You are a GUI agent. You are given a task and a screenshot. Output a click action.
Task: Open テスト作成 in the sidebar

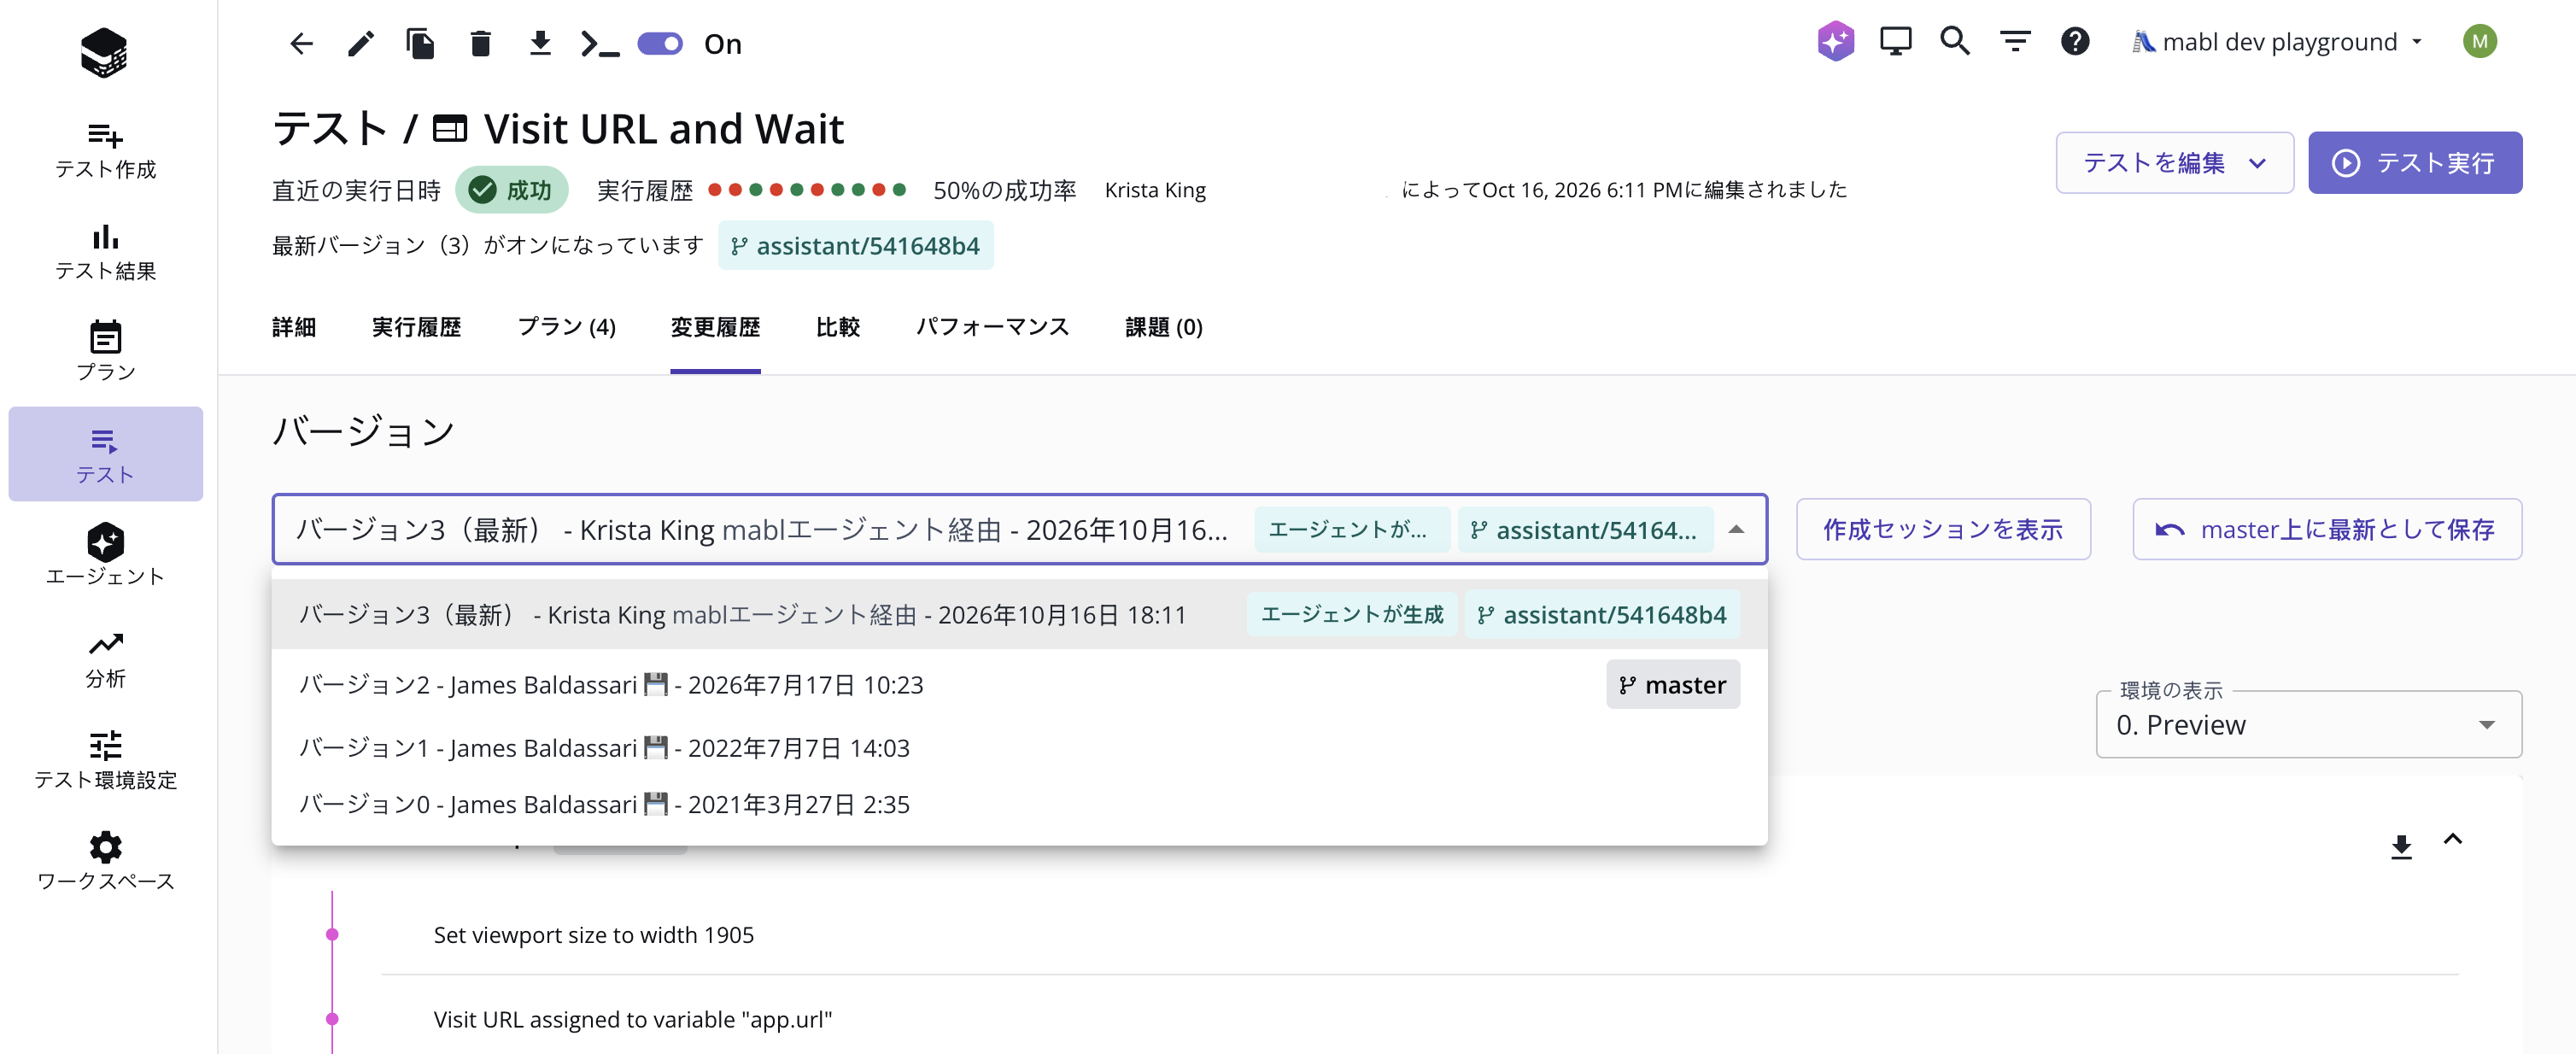coord(106,150)
